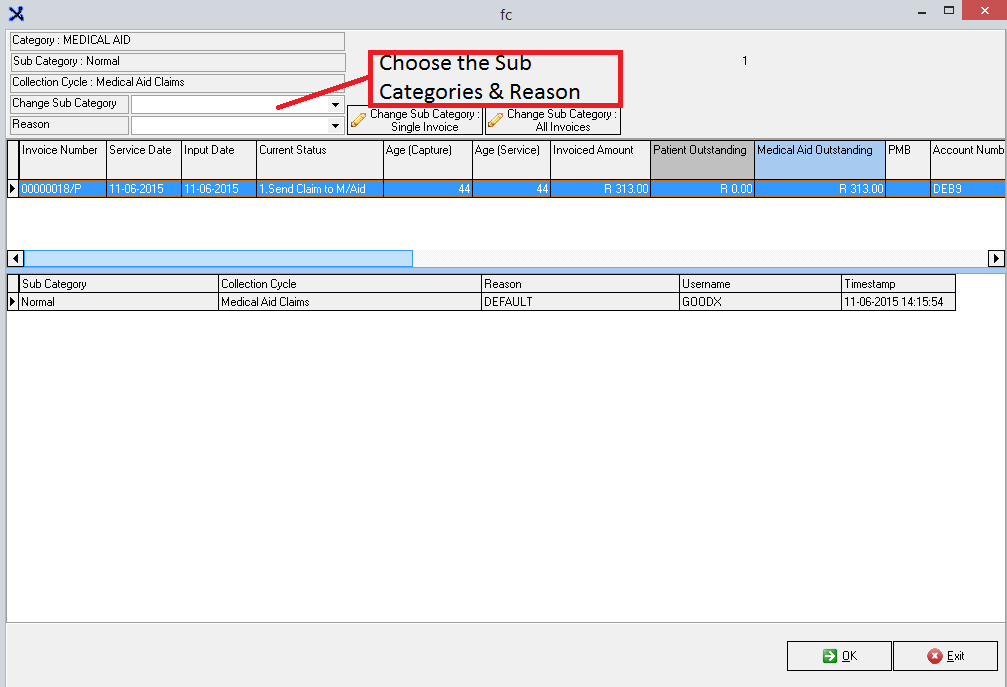Open the Change Sub Category dropdown
The image size is (1007, 687).
pos(336,105)
